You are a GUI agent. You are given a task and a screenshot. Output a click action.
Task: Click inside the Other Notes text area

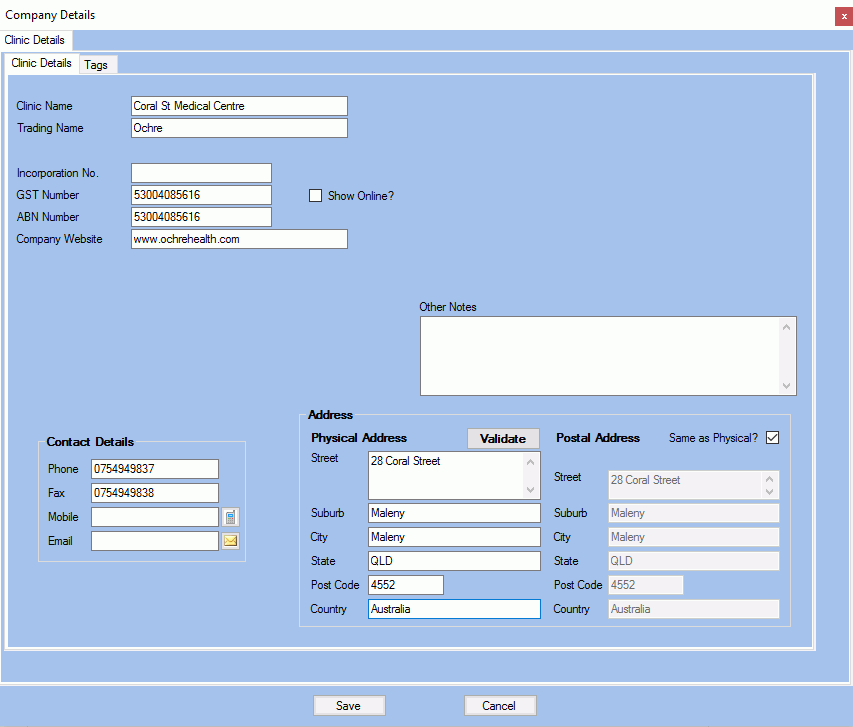pyautogui.click(x=600, y=356)
